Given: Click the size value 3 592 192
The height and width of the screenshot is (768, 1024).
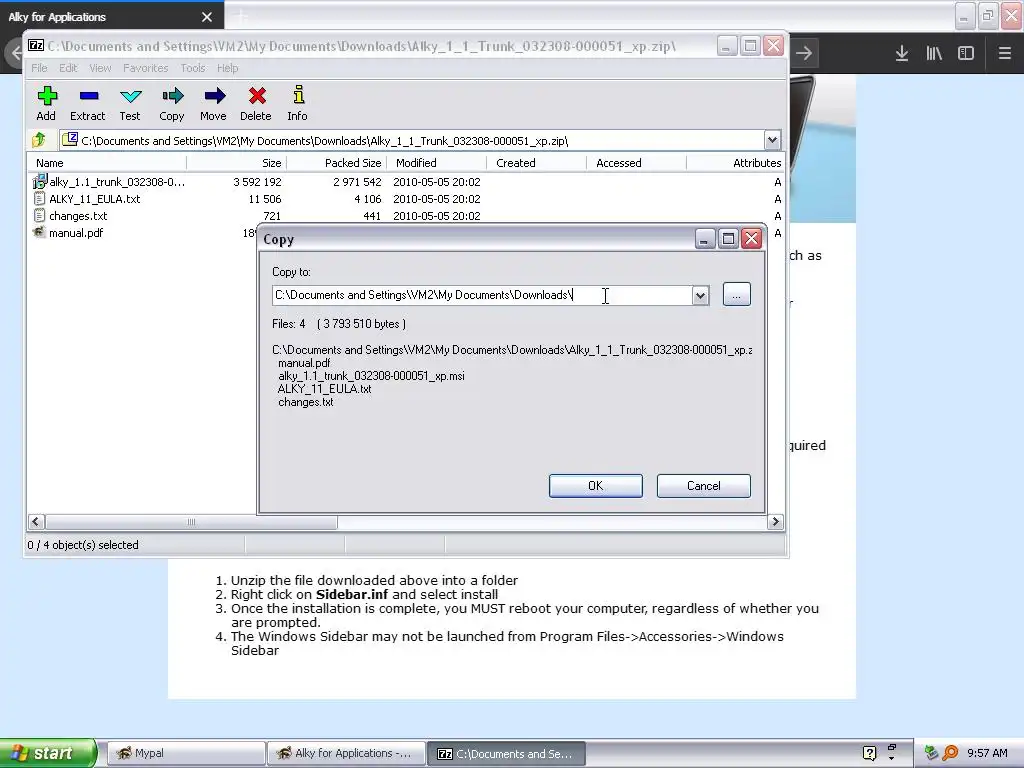Looking at the screenshot, I should (257, 182).
